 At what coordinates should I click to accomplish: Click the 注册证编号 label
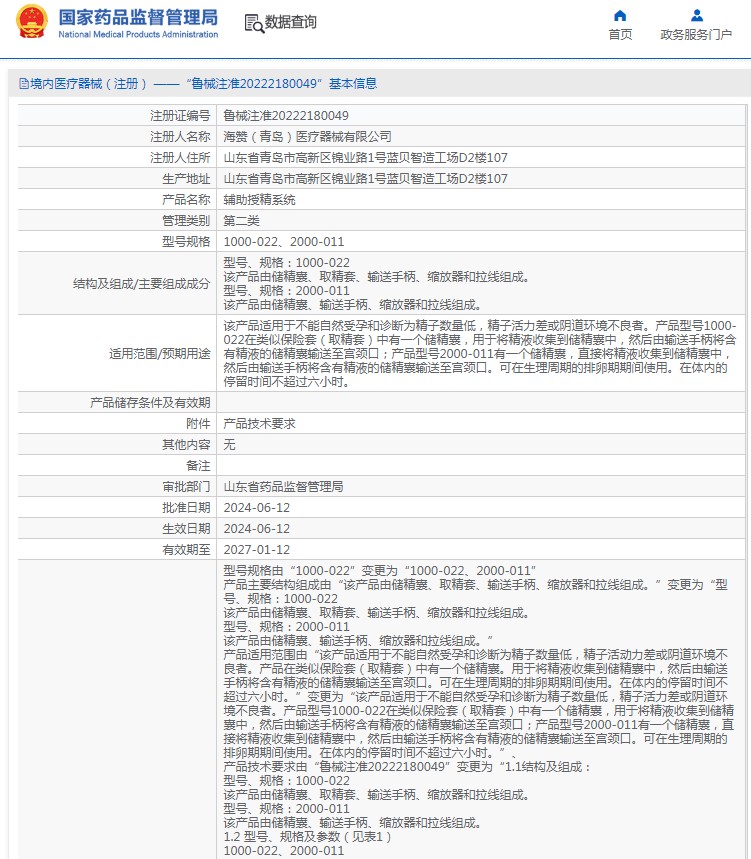[180, 116]
